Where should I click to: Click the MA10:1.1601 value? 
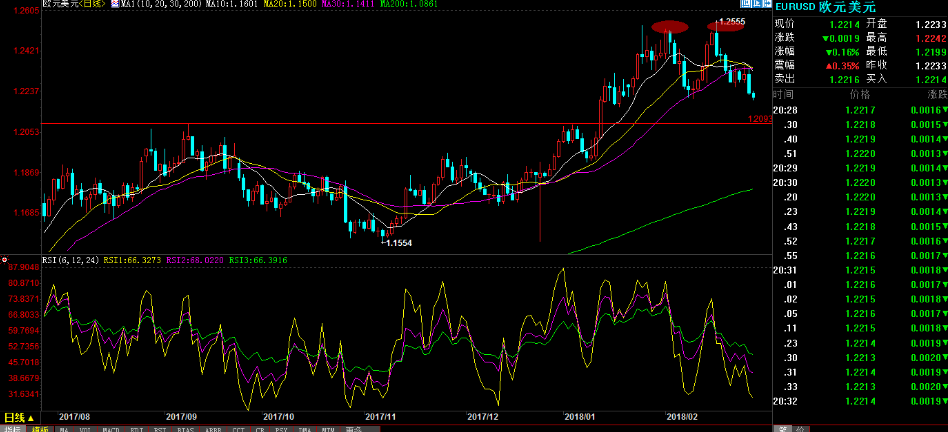[x=232, y=4]
